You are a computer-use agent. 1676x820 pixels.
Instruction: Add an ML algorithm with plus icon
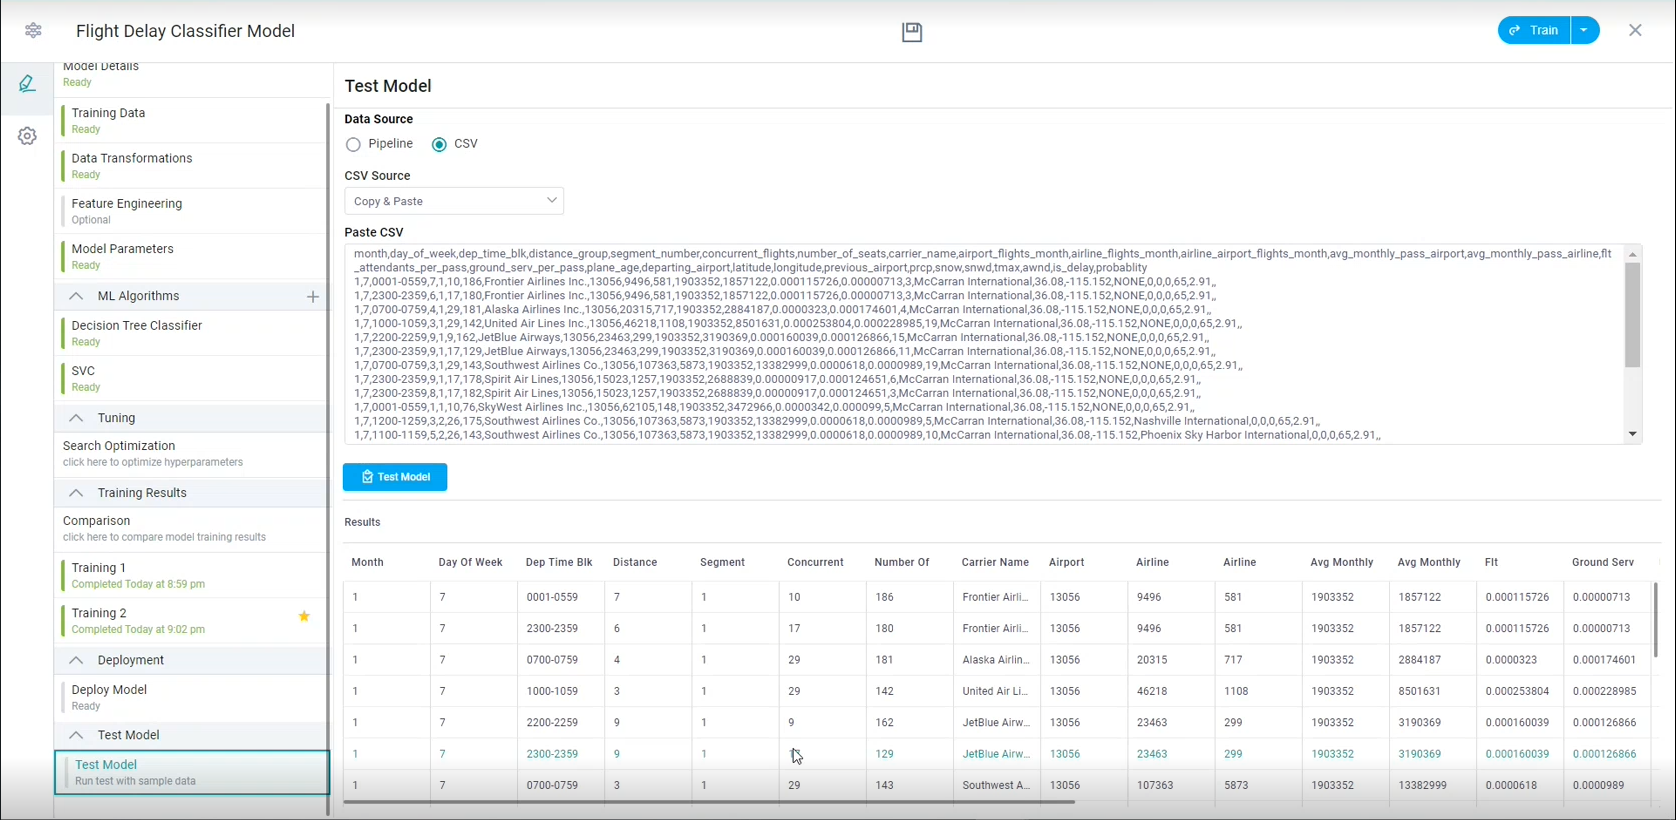click(x=313, y=297)
